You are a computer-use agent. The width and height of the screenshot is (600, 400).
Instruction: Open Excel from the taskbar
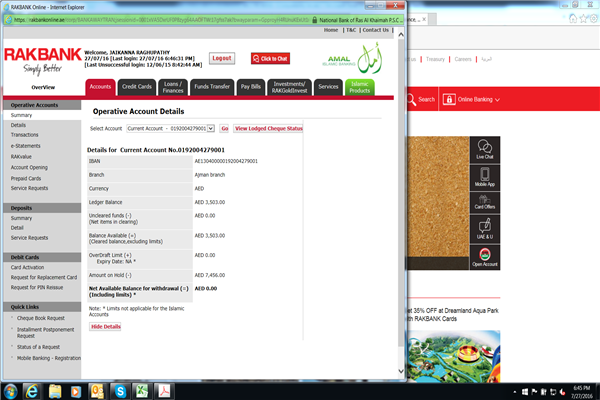pyautogui.click(x=142, y=392)
